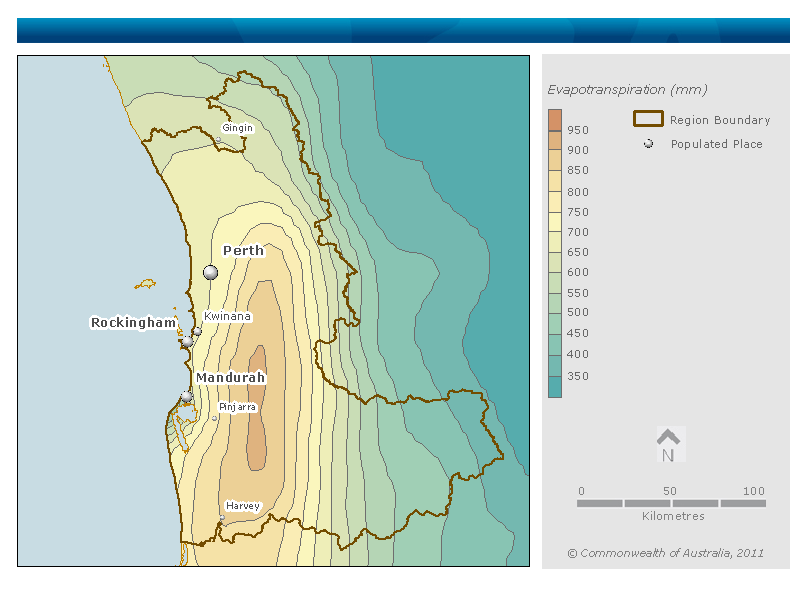Click the small island west of Perth

pyautogui.click(x=145, y=284)
